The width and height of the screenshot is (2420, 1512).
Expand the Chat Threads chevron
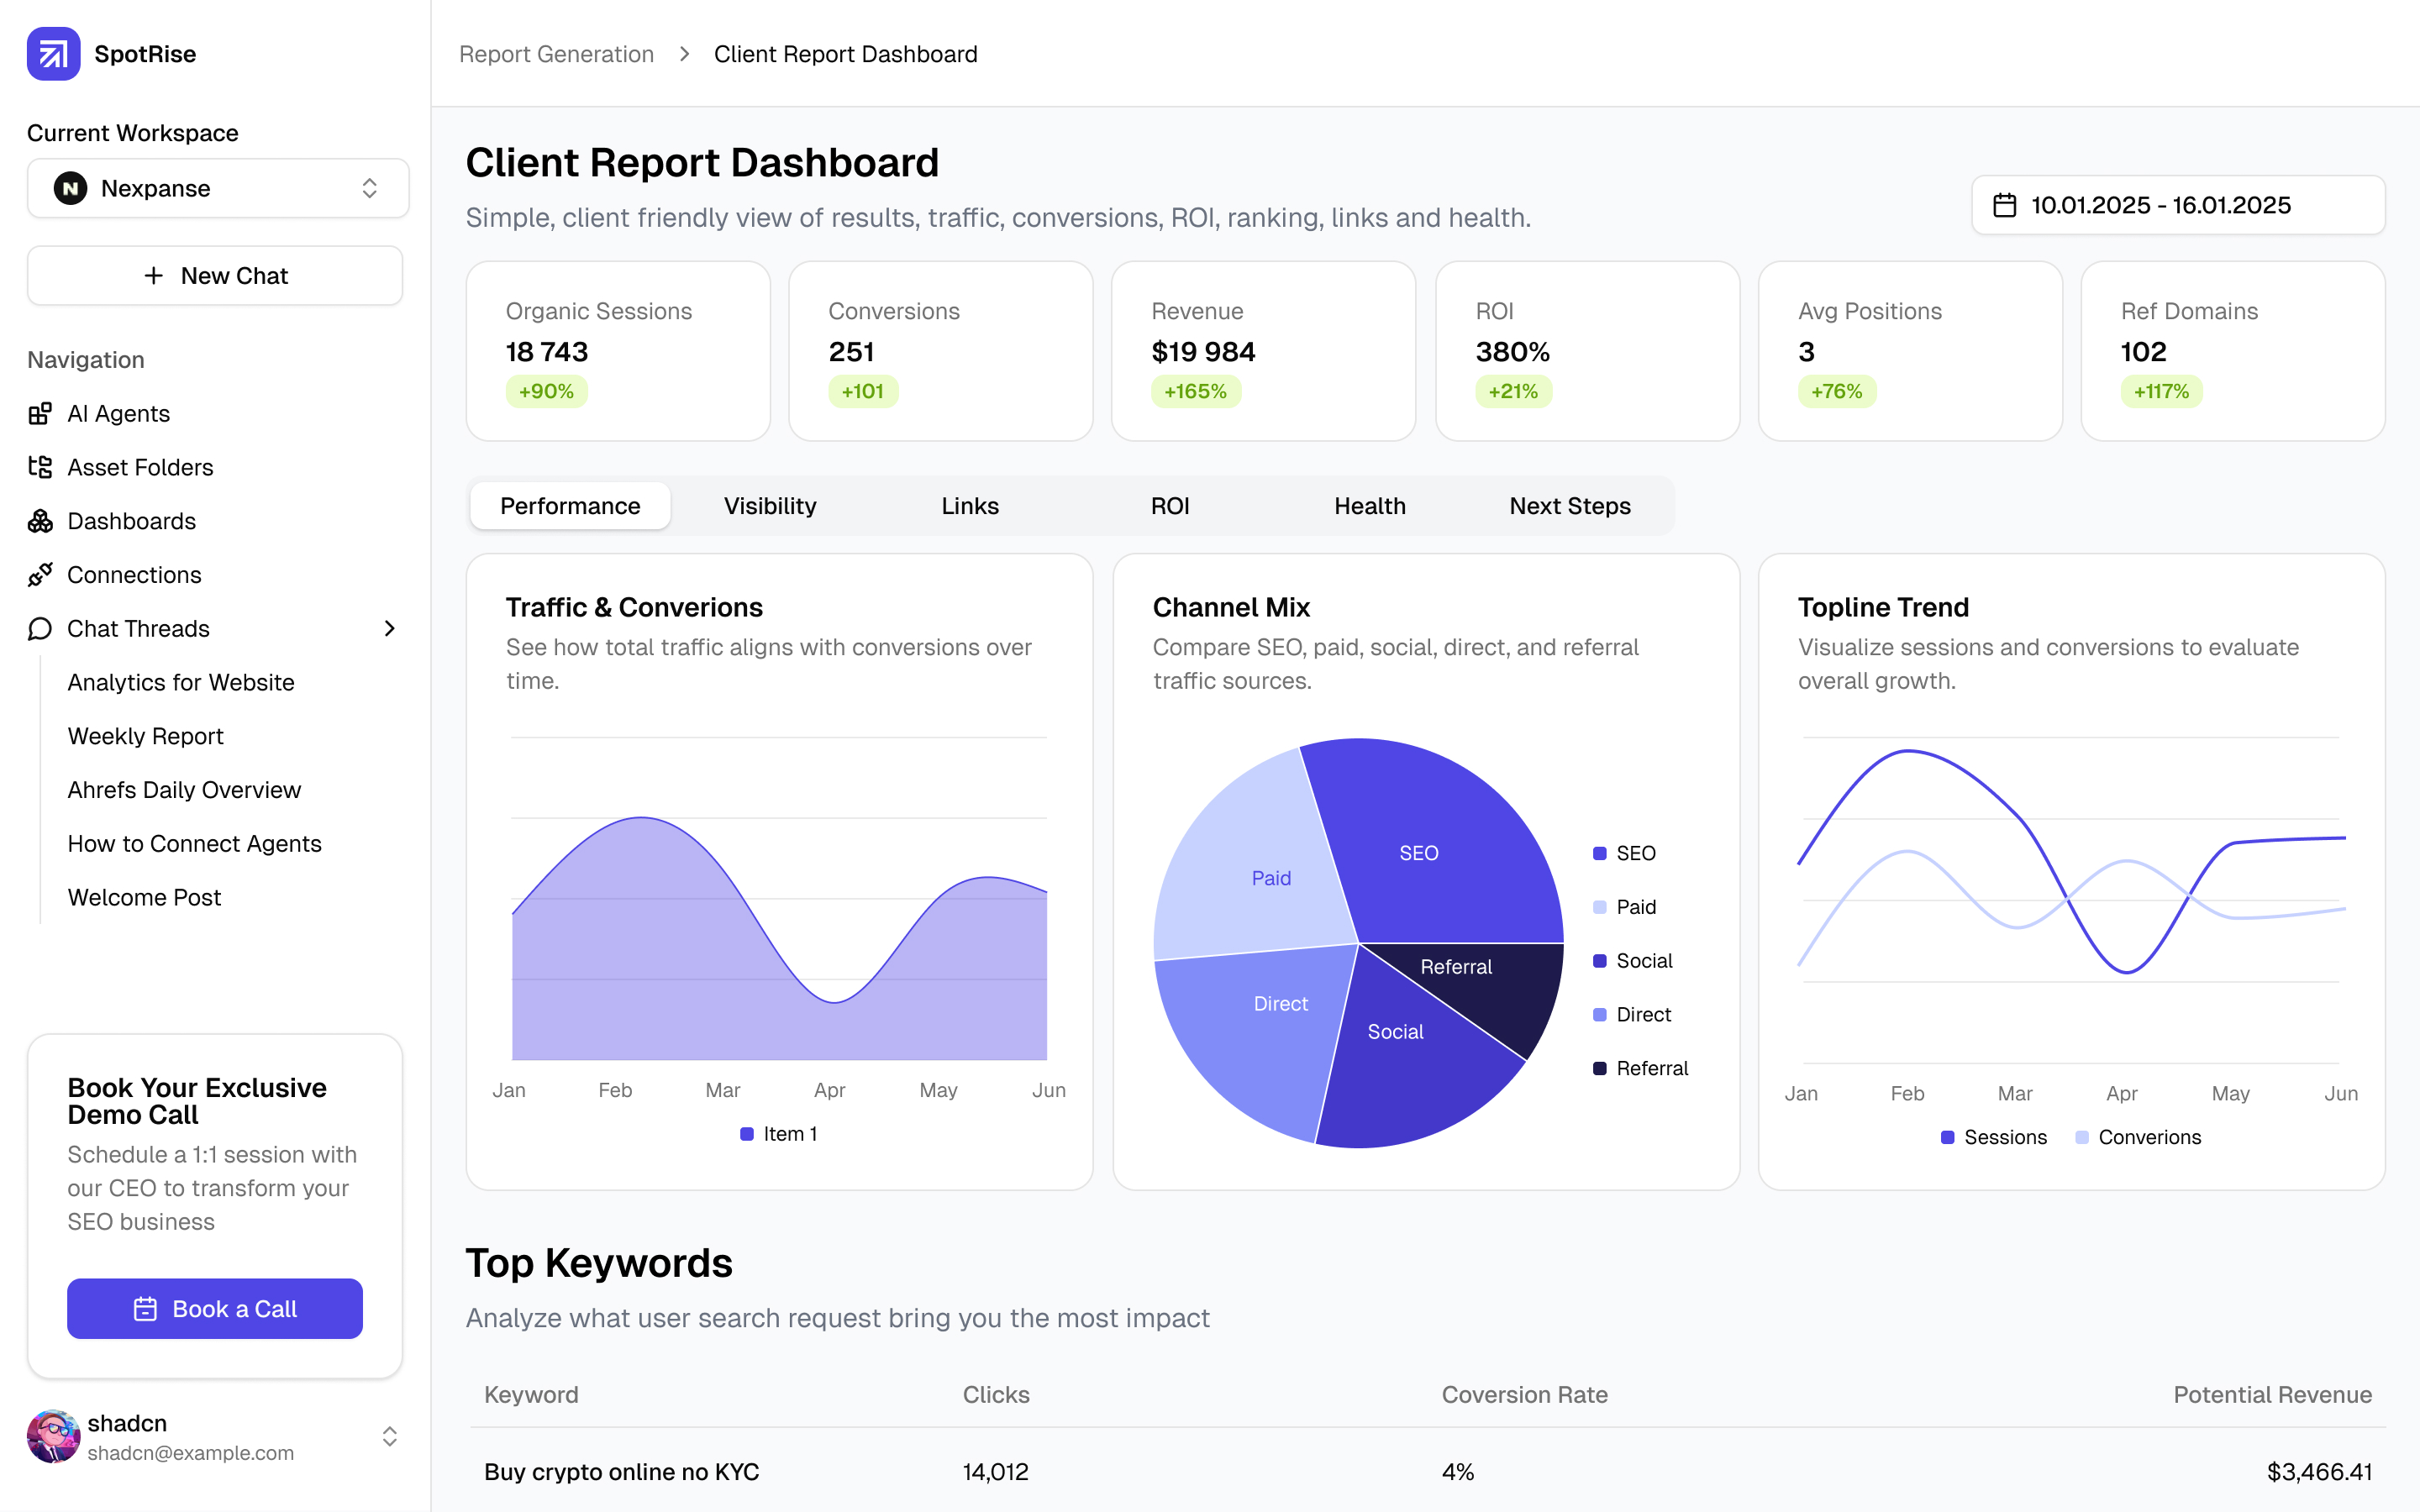(390, 629)
